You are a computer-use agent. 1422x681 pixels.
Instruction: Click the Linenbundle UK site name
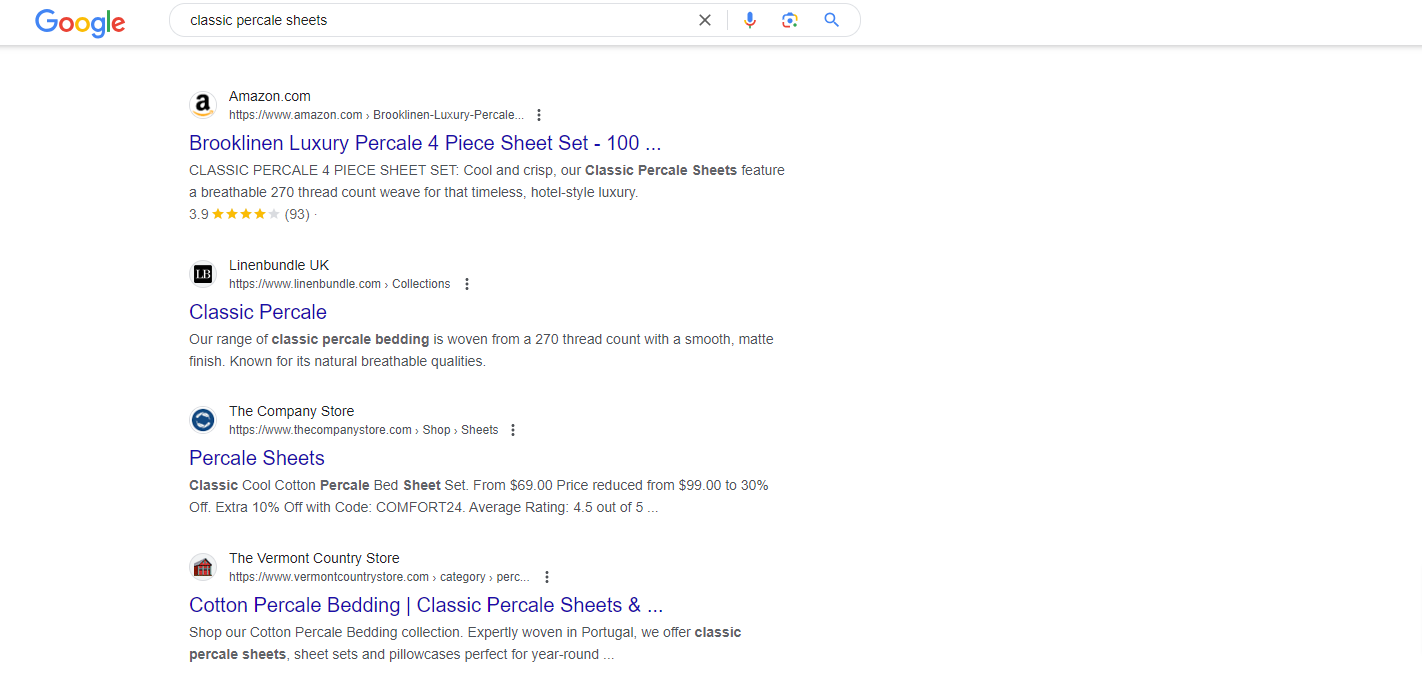279,265
